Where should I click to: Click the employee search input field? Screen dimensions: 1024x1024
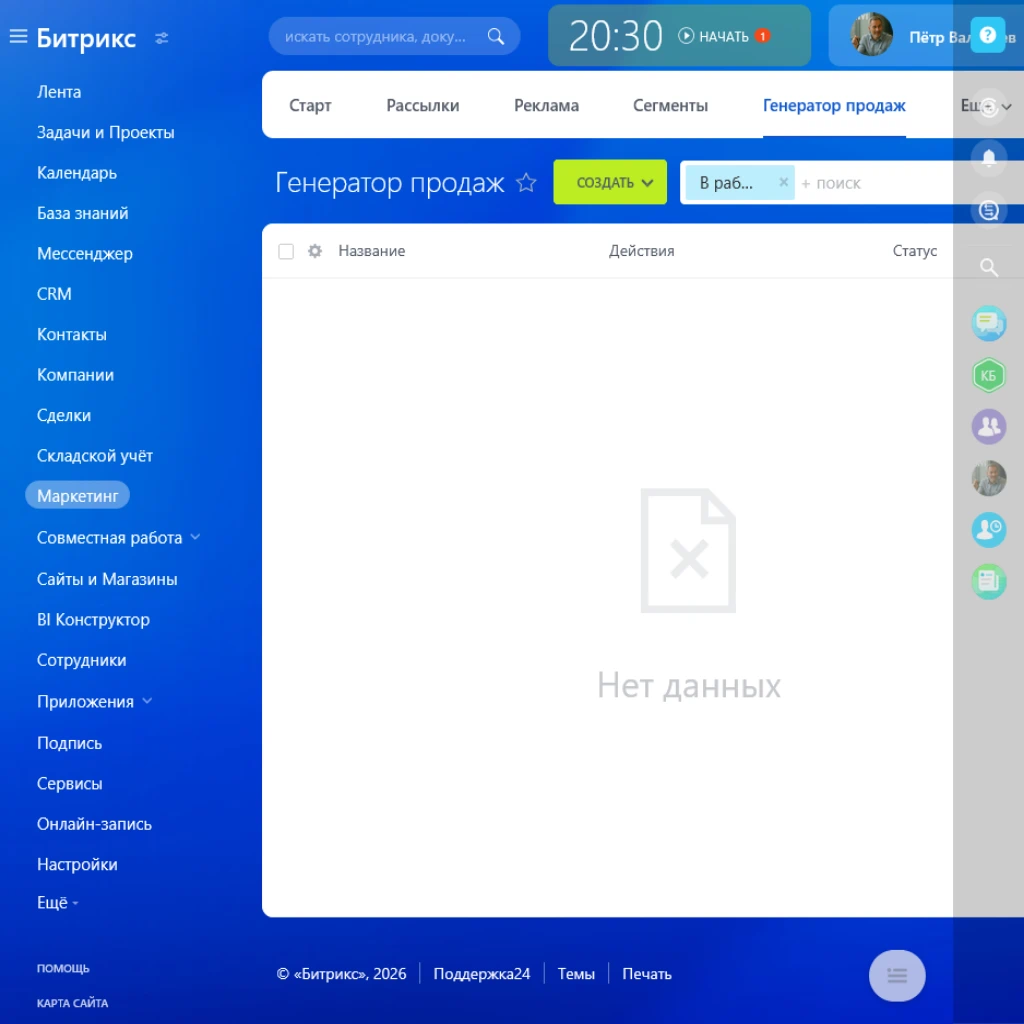(377, 37)
